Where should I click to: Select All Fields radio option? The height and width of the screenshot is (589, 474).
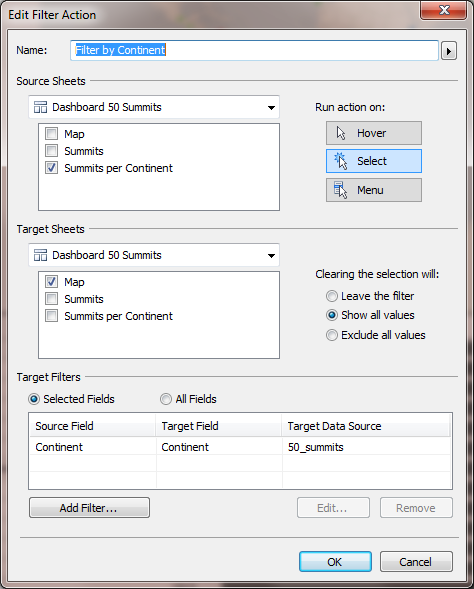pyautogui.click(x=166, y=399)
